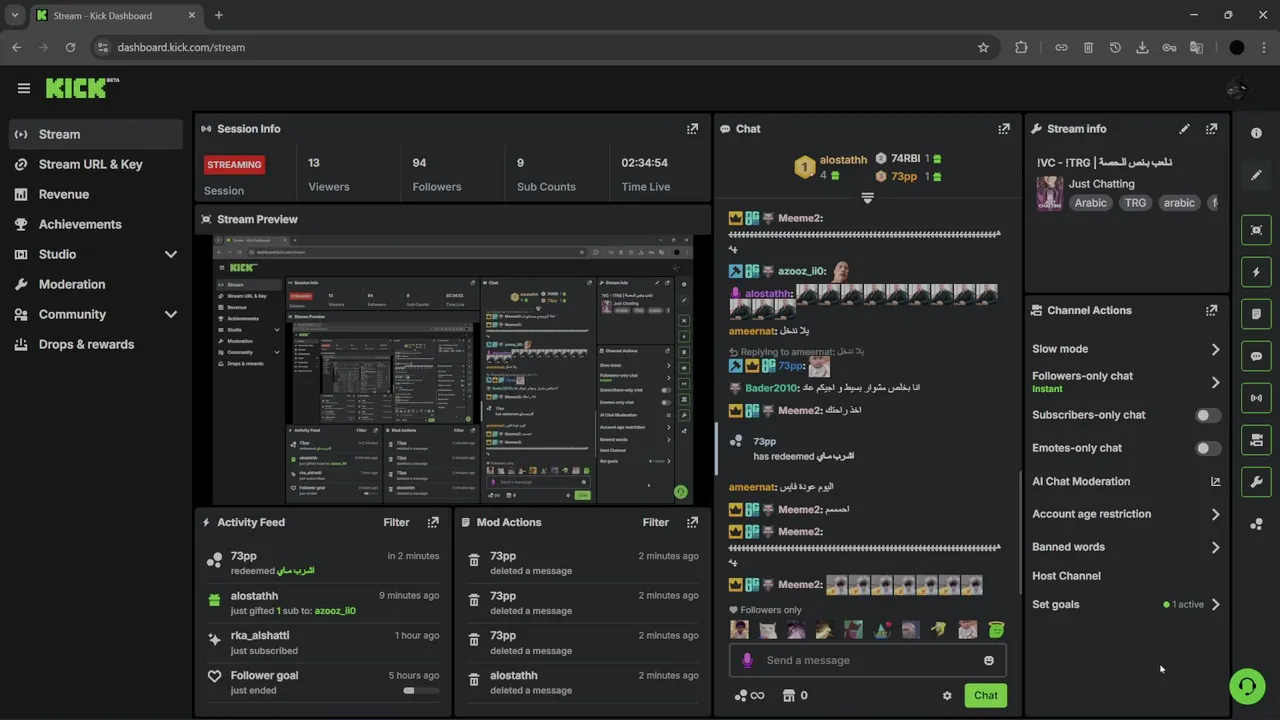
Task: Open Achievements page
Action: tap(95, 224)
